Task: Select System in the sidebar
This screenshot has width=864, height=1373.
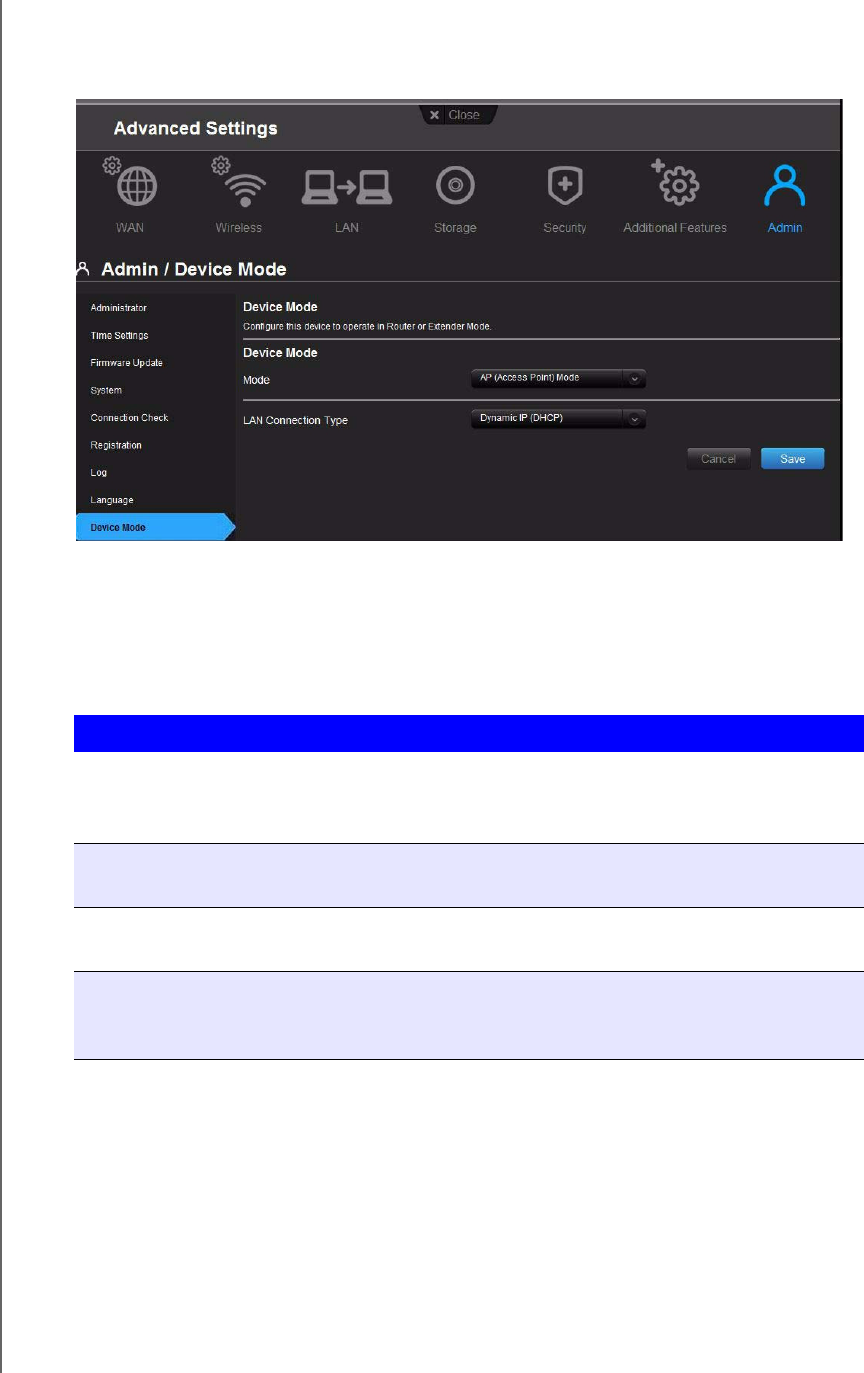Action: 106,390
